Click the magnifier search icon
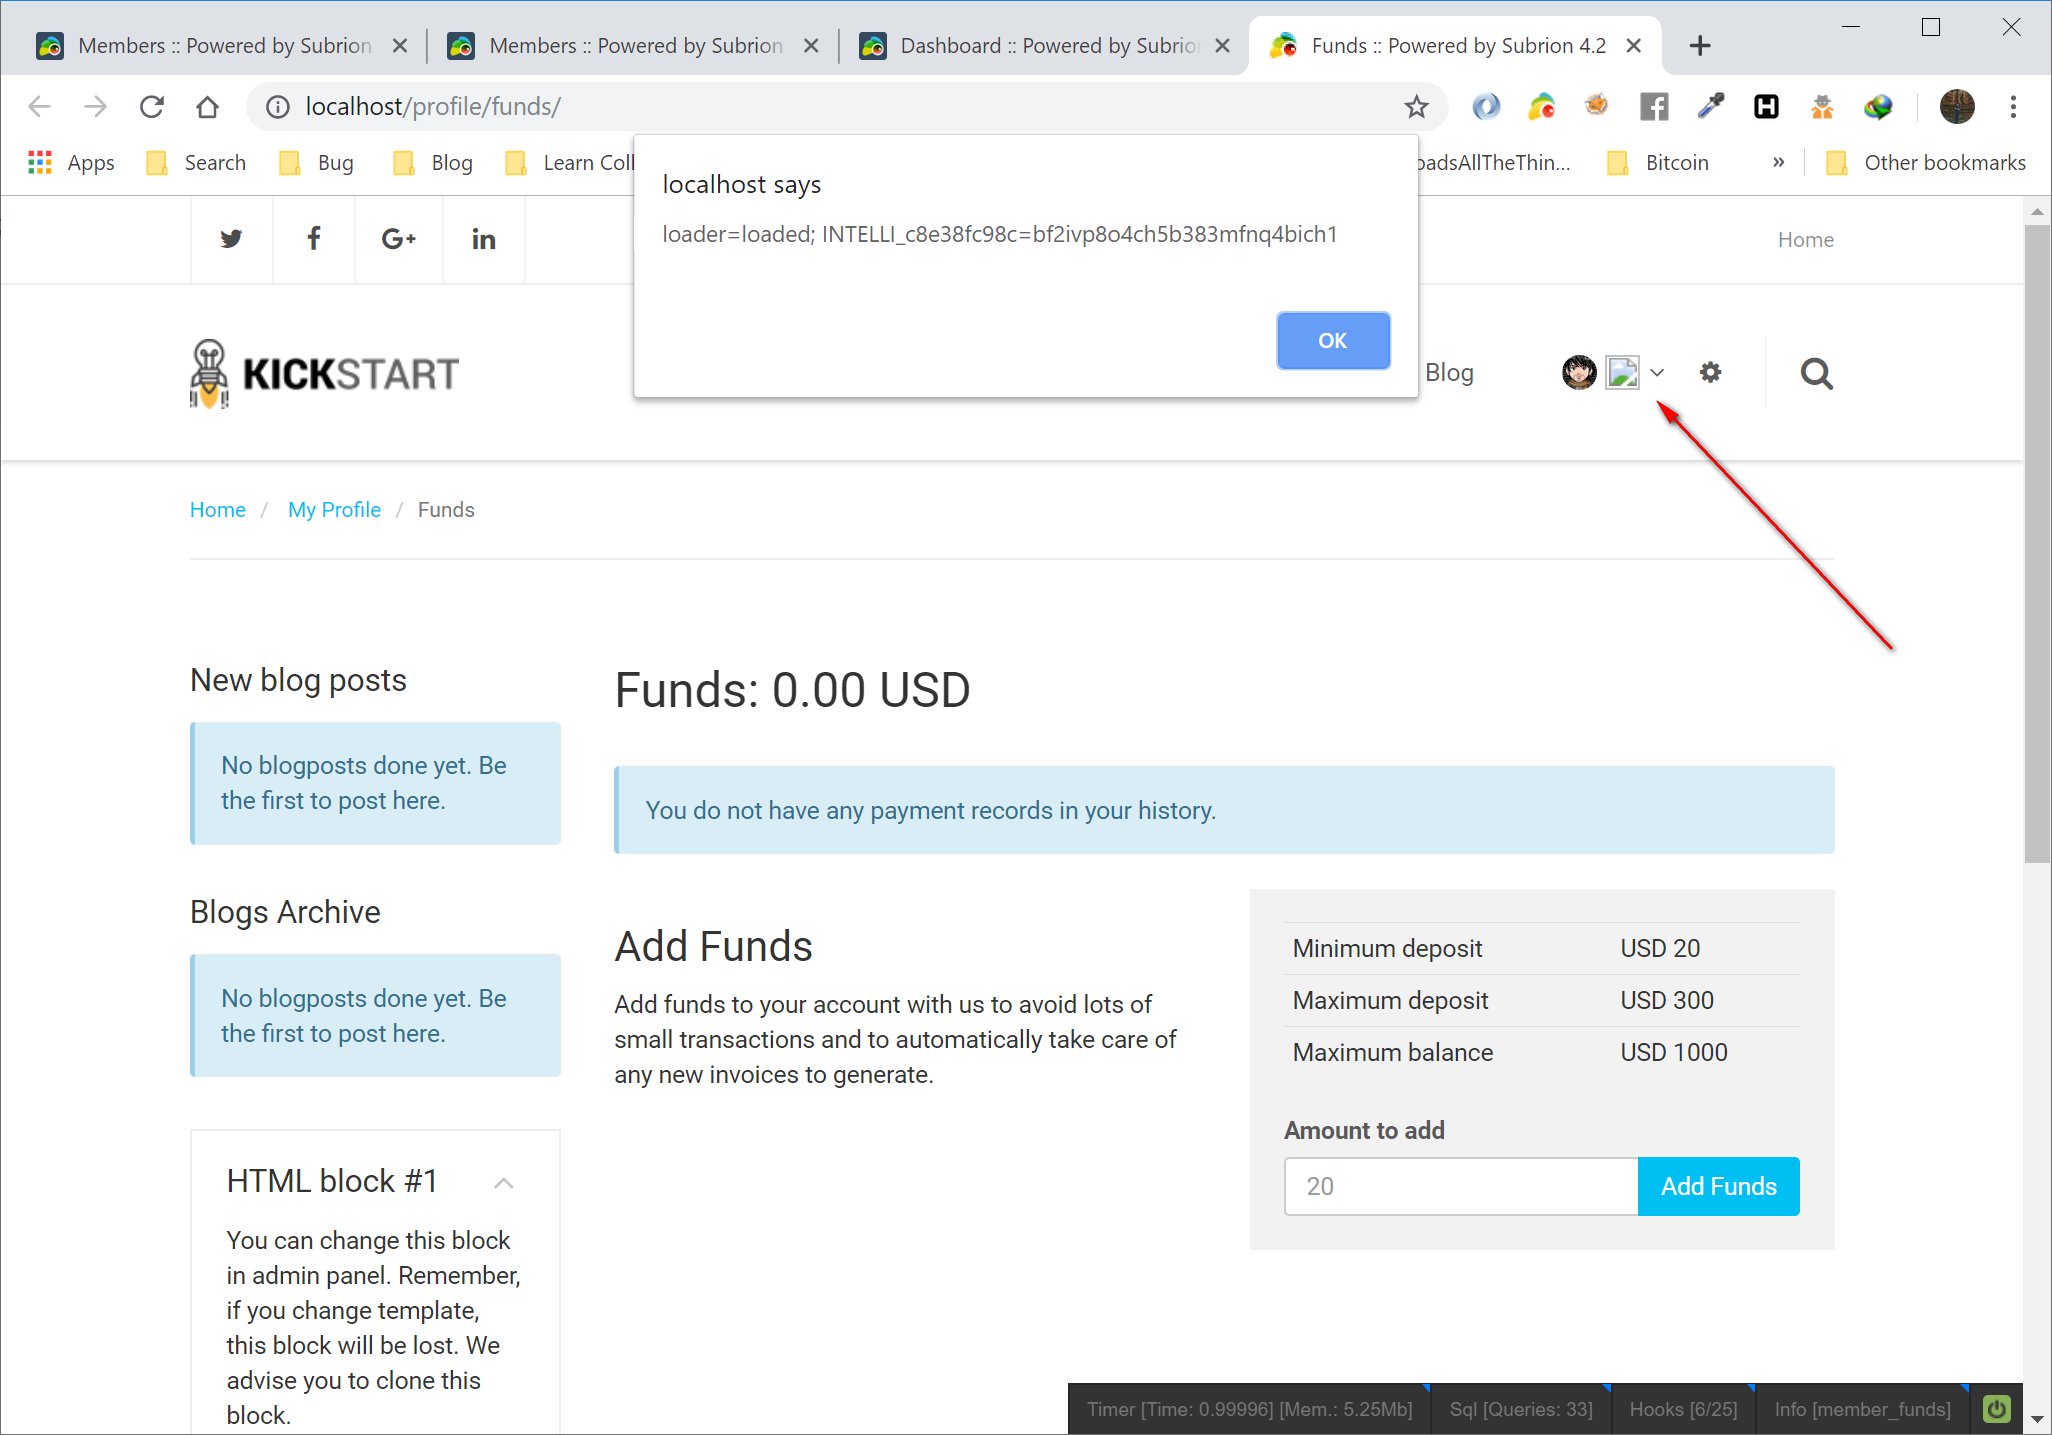This screenshot has height=1435, width=2052. pos(1816,374)
